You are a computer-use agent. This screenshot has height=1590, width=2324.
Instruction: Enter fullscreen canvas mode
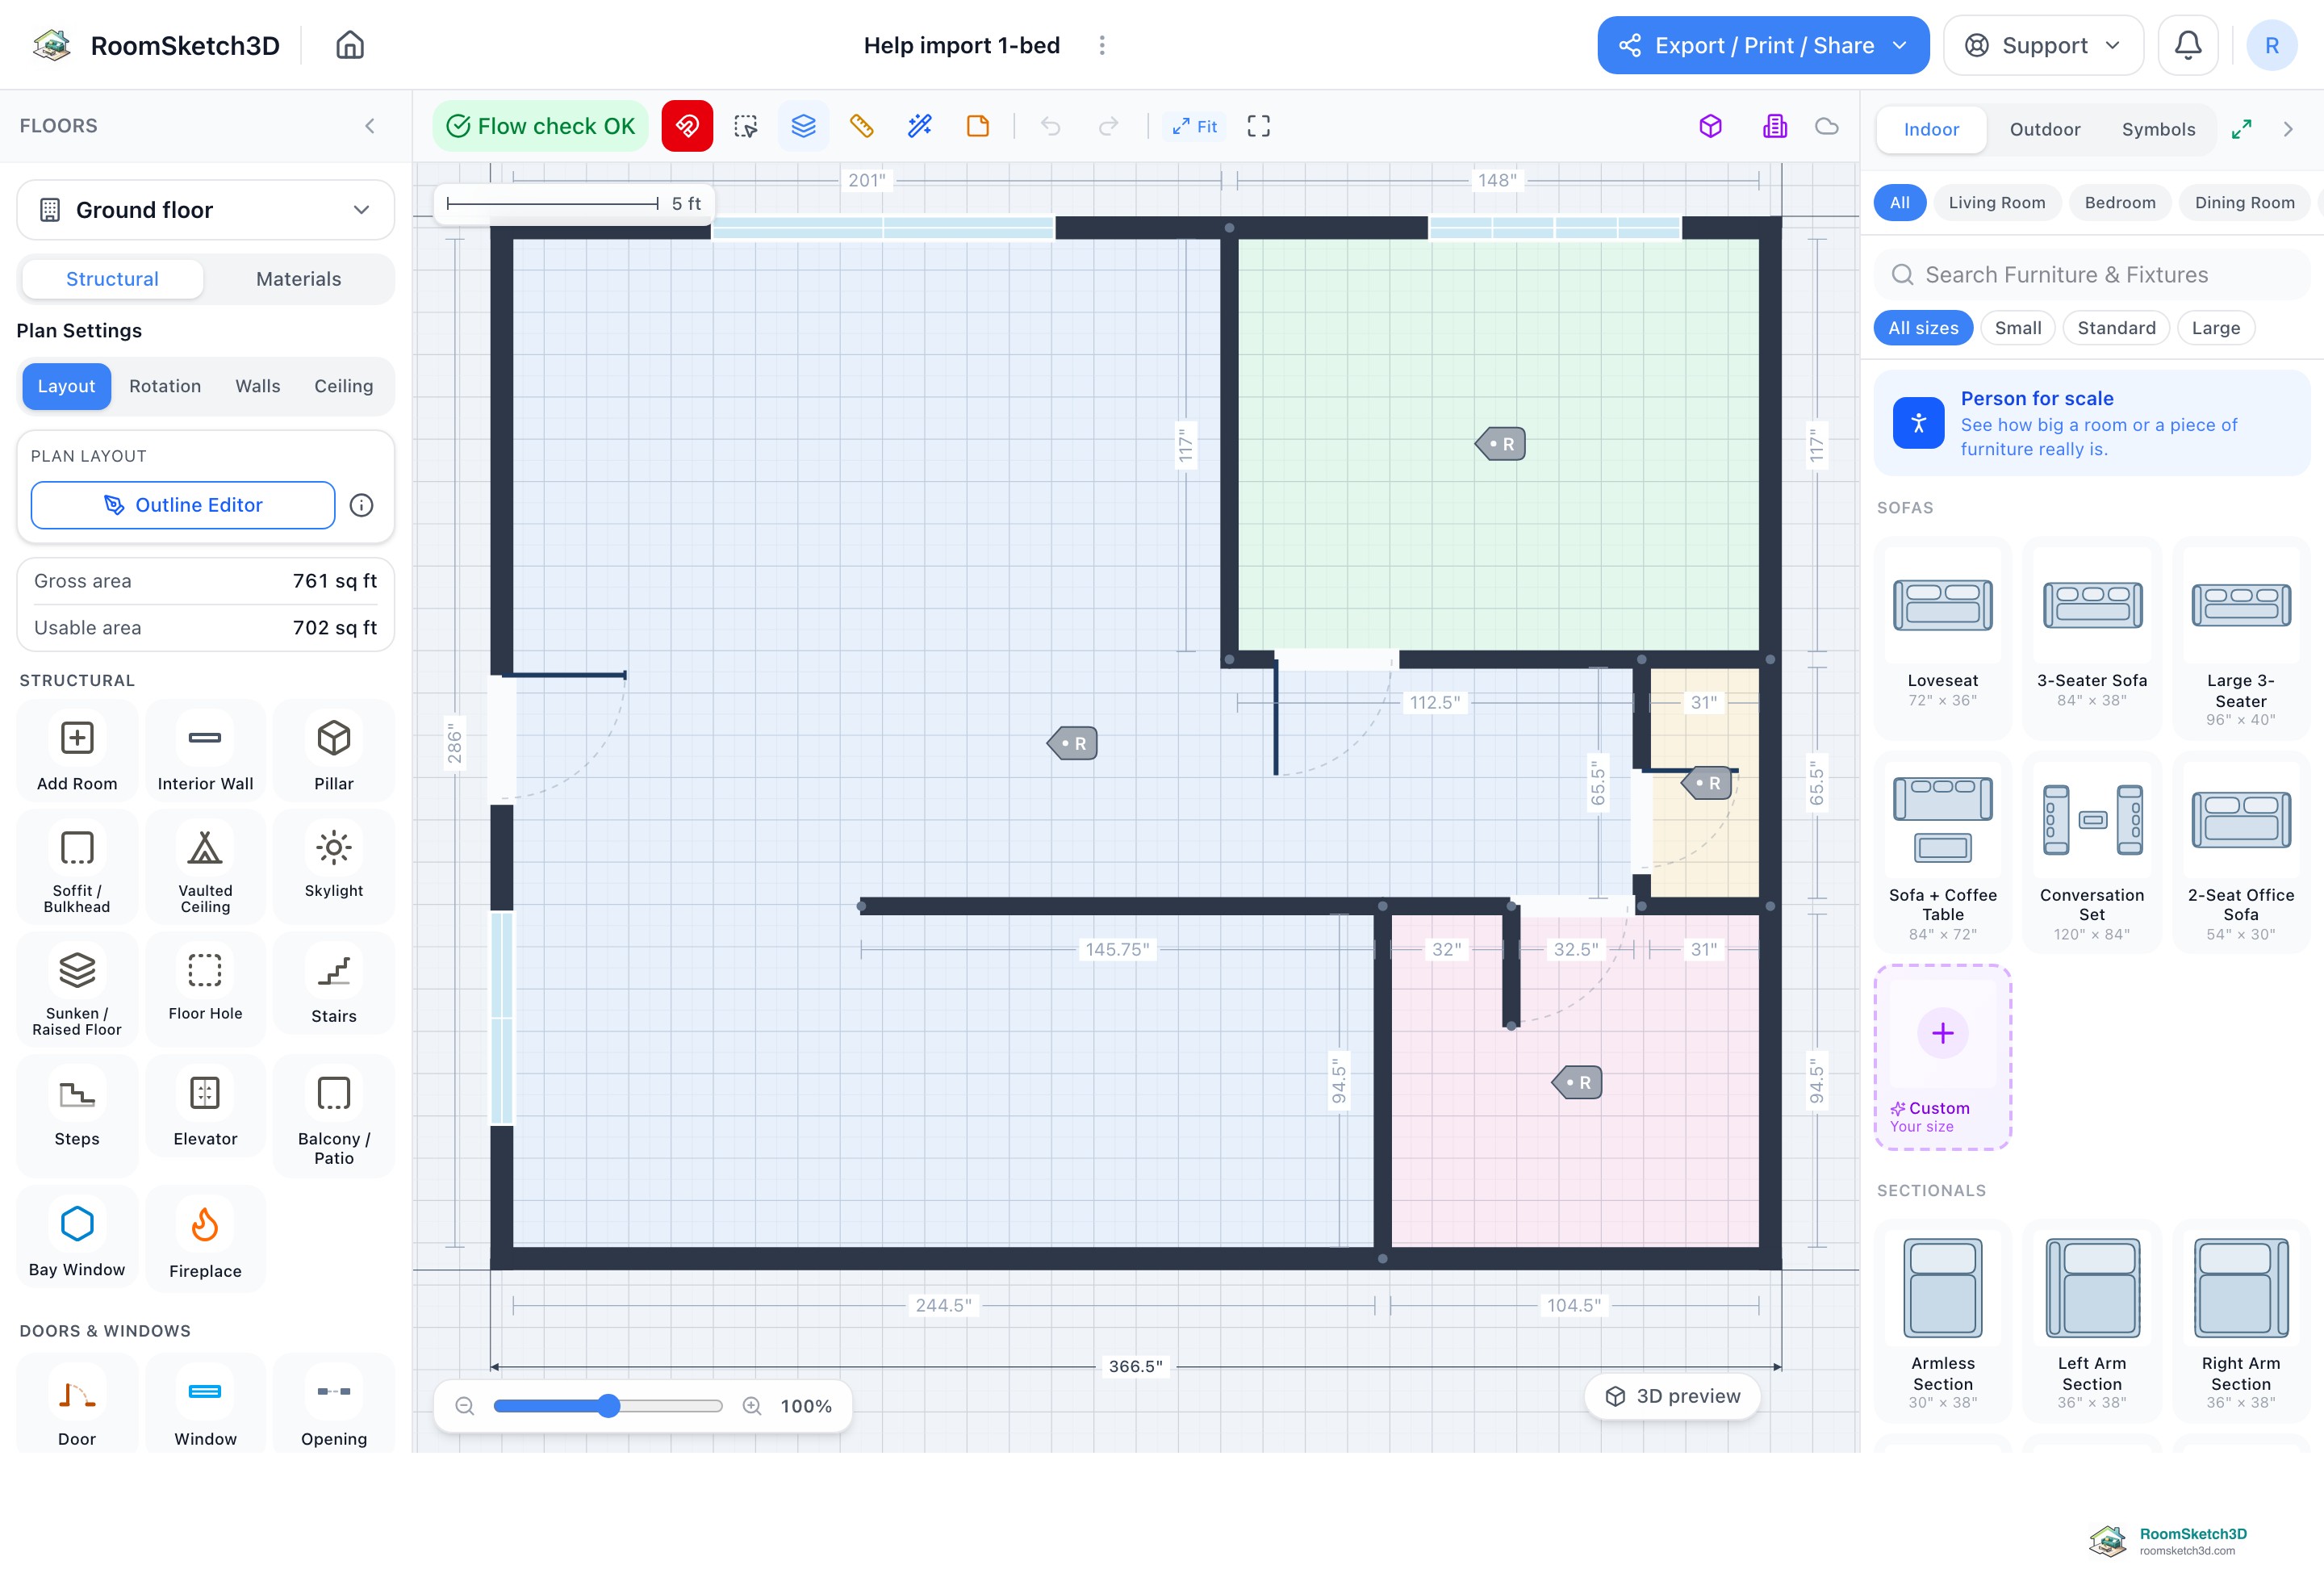(1258, 126)
